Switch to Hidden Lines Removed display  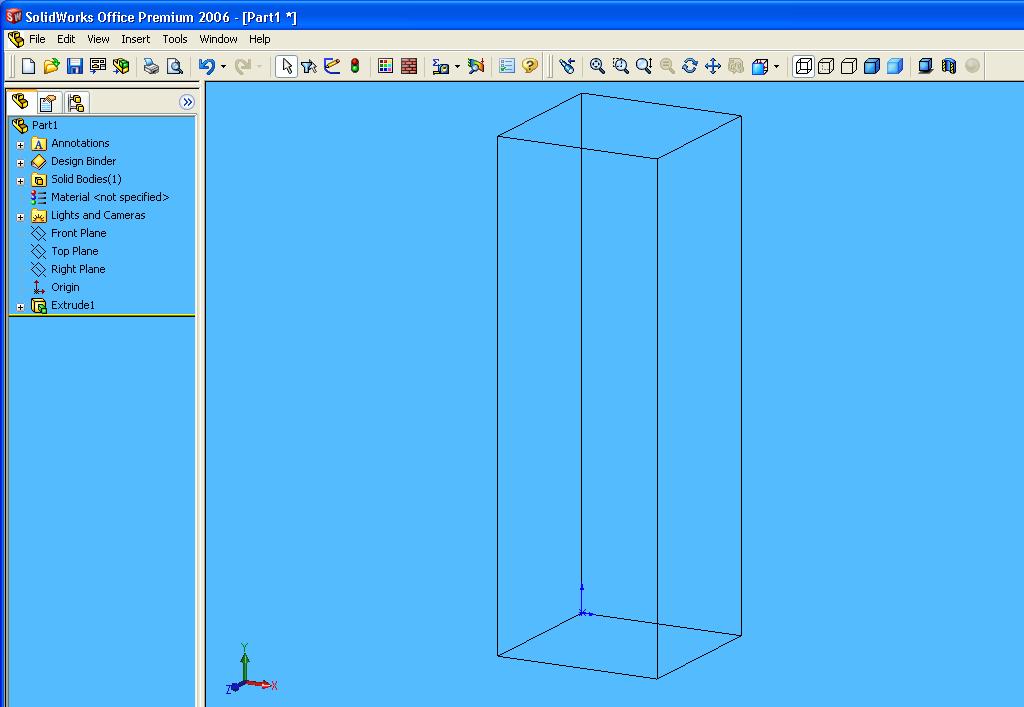849,66
